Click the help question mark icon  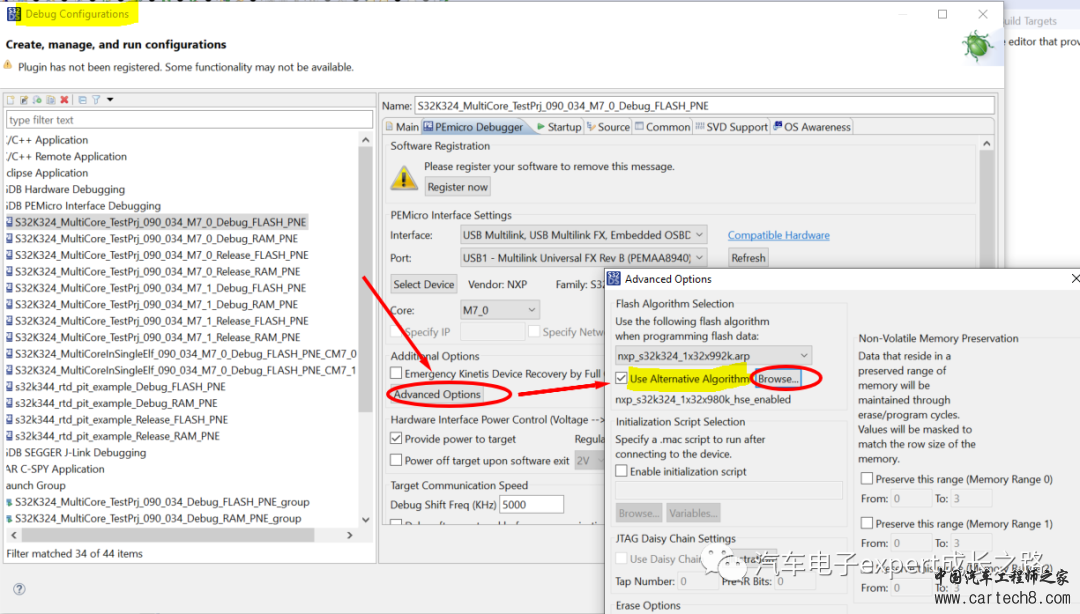[x=19, y=589]
